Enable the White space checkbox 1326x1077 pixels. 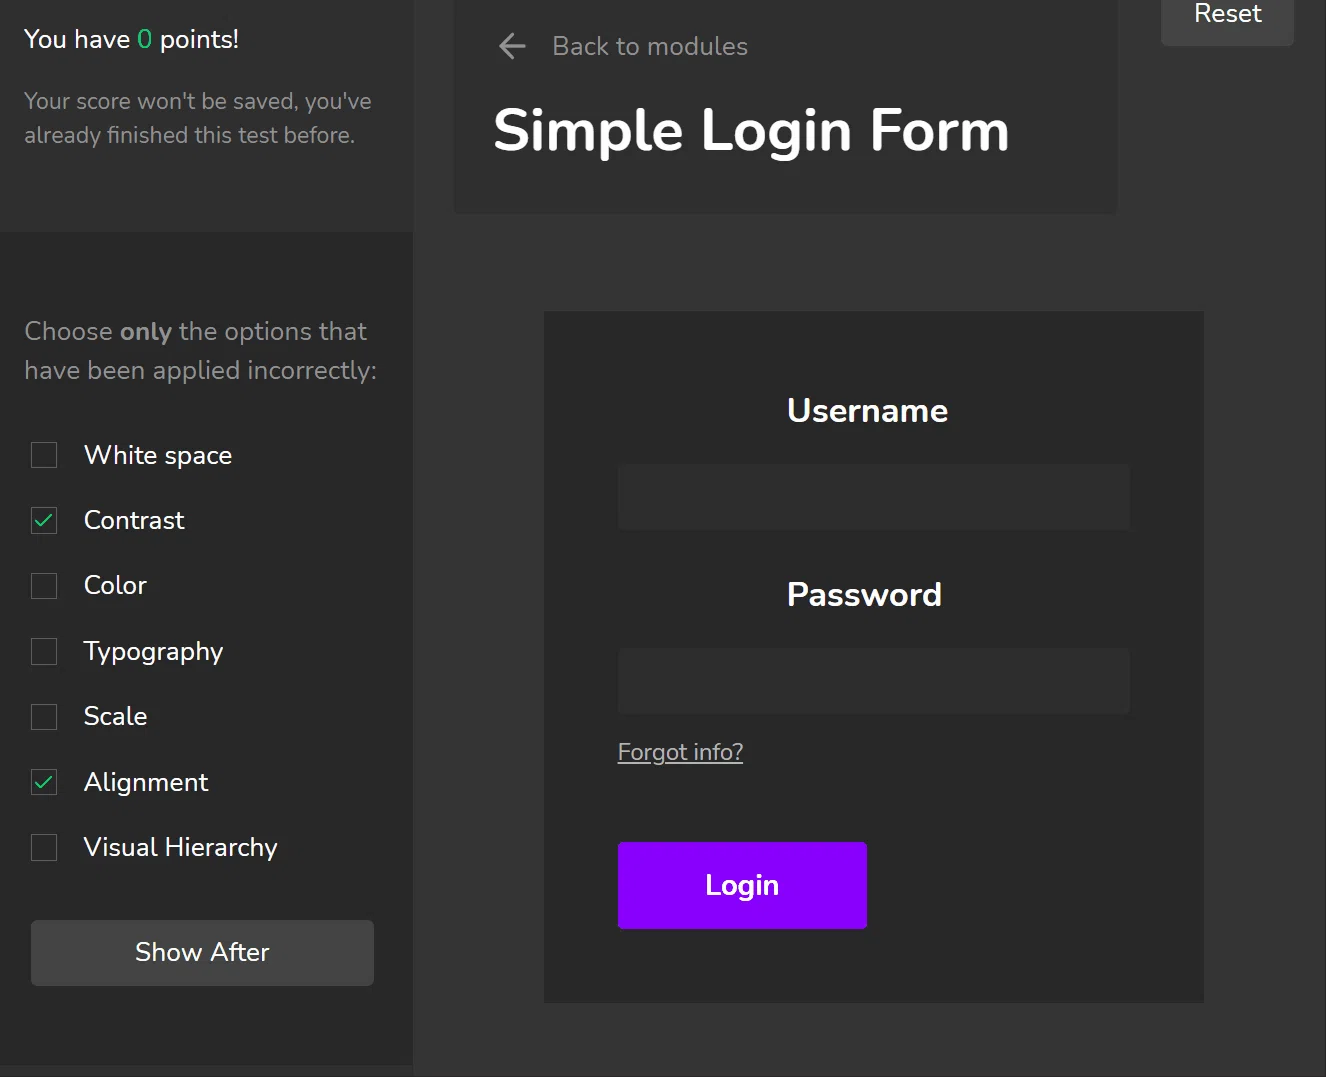44,455
